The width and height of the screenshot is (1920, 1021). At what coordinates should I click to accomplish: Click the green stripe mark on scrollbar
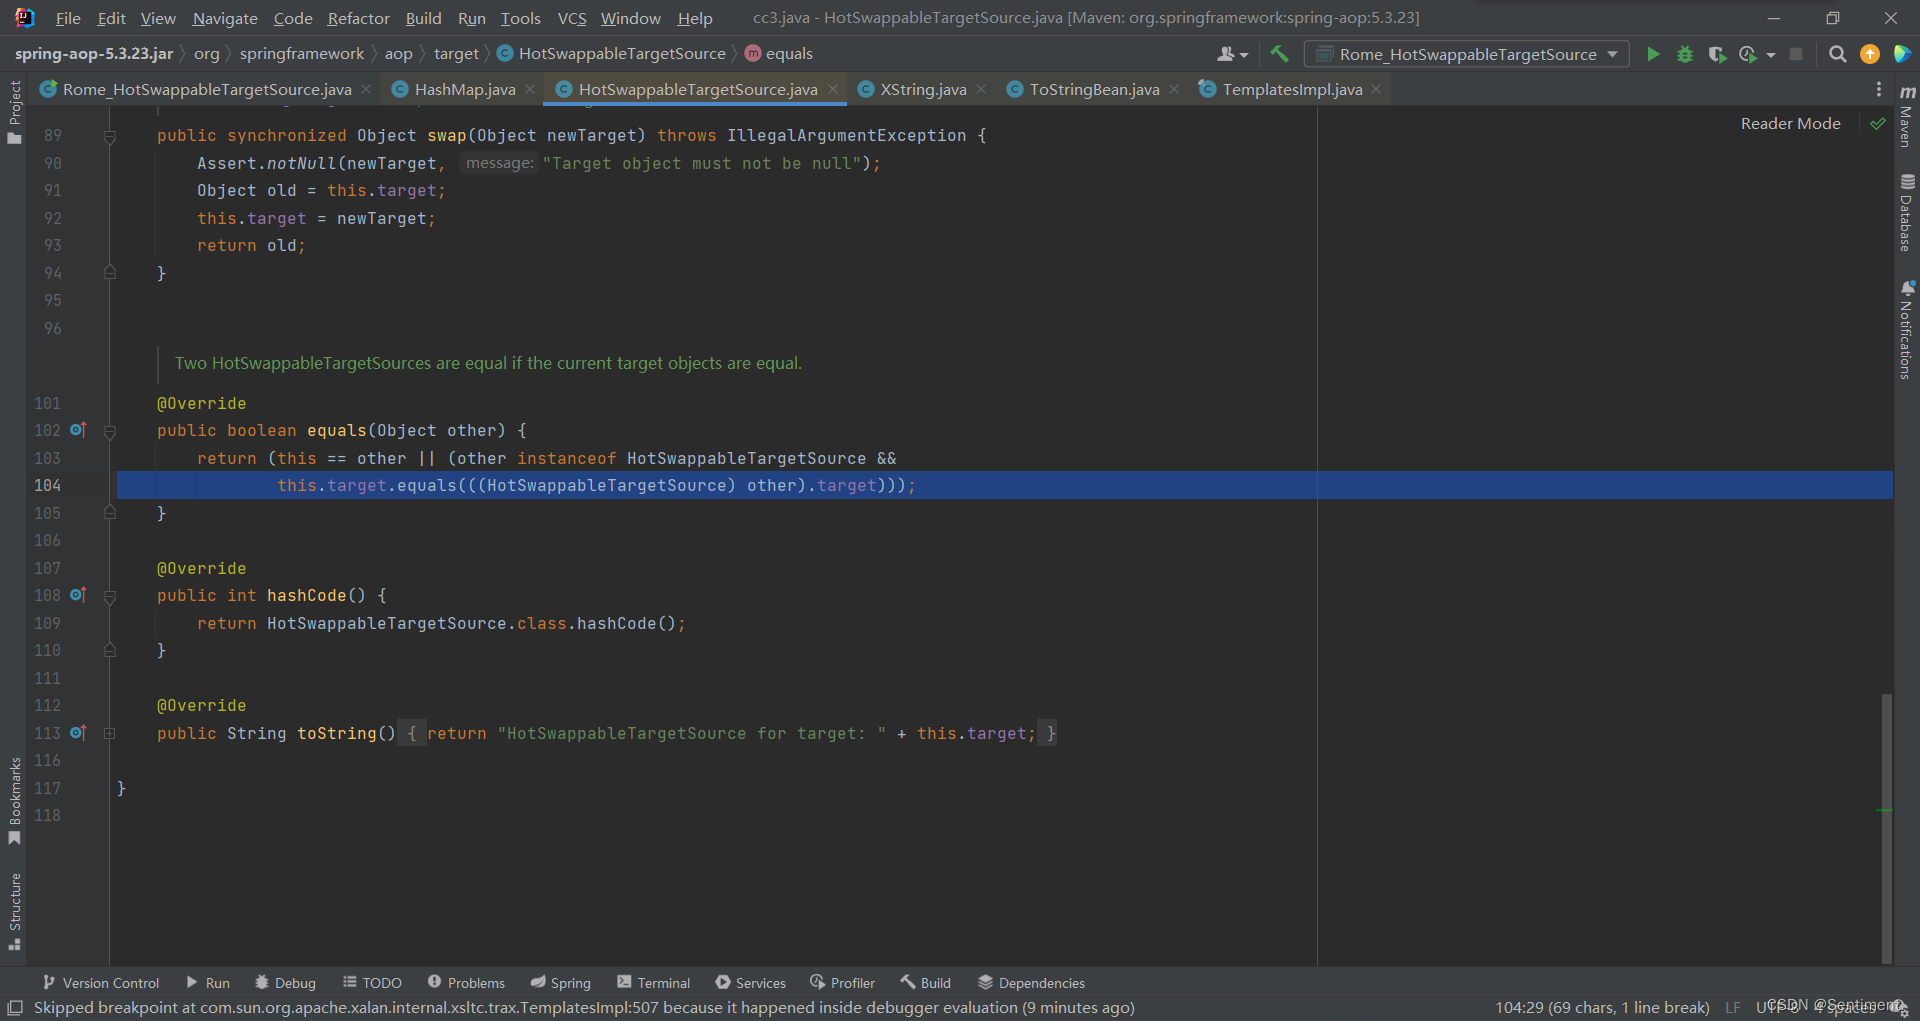click(1885, 810)
